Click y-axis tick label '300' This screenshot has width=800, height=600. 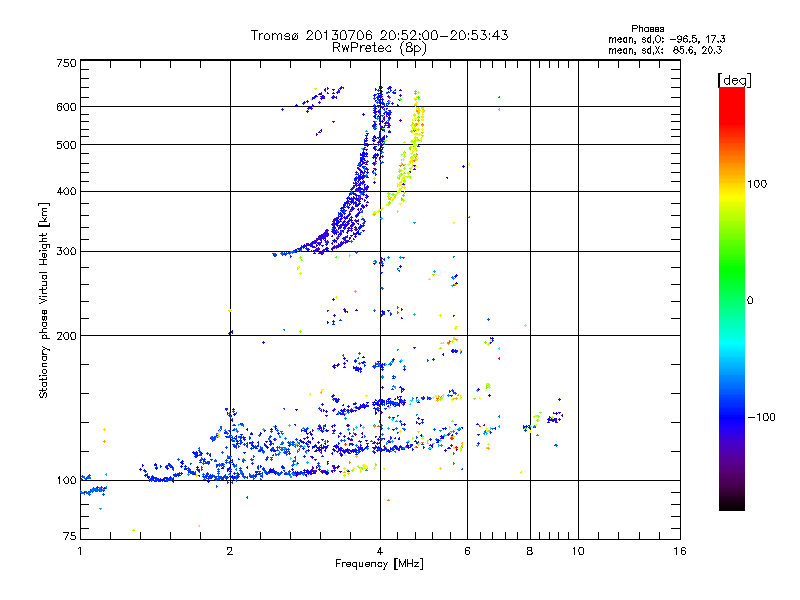[66, 252]
